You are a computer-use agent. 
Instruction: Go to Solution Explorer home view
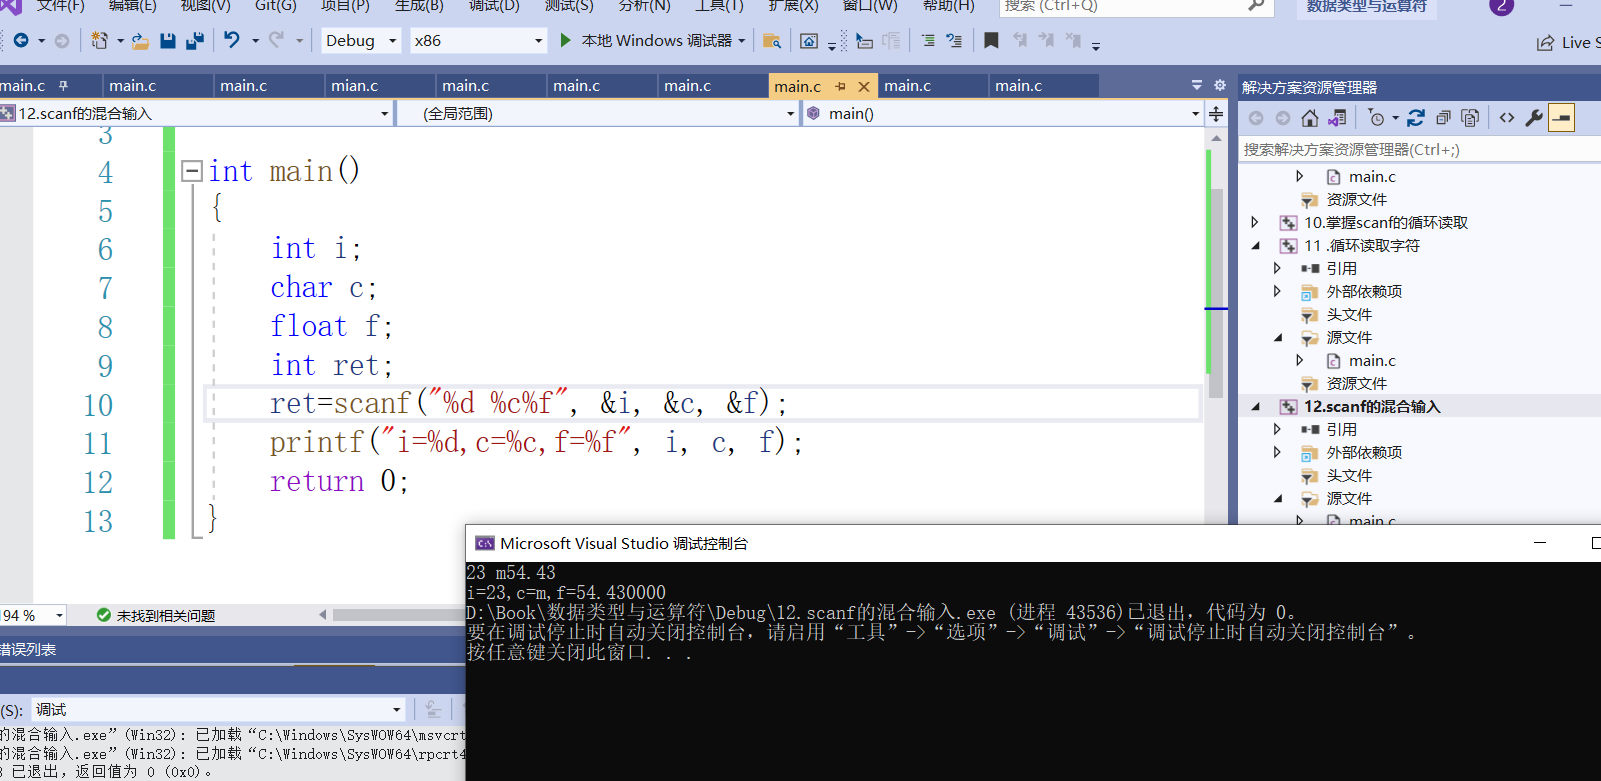tap(1310, 118)
